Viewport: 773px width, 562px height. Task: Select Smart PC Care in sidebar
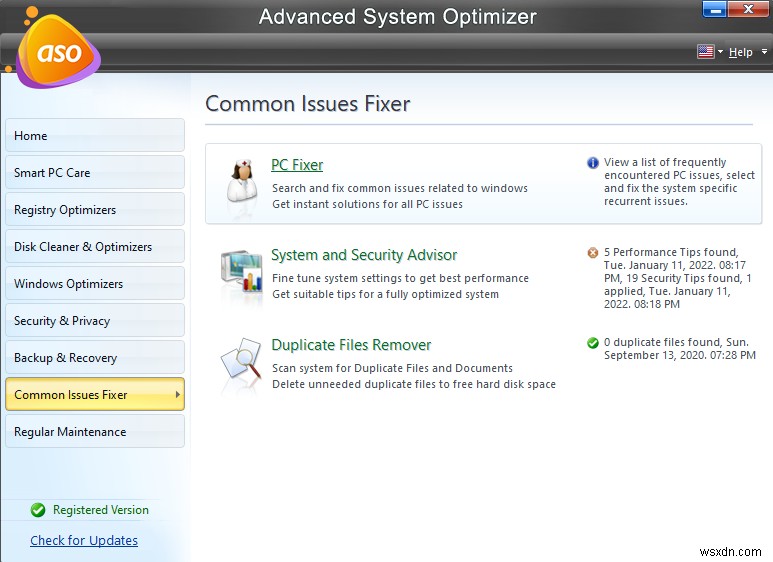coord(95,173)
